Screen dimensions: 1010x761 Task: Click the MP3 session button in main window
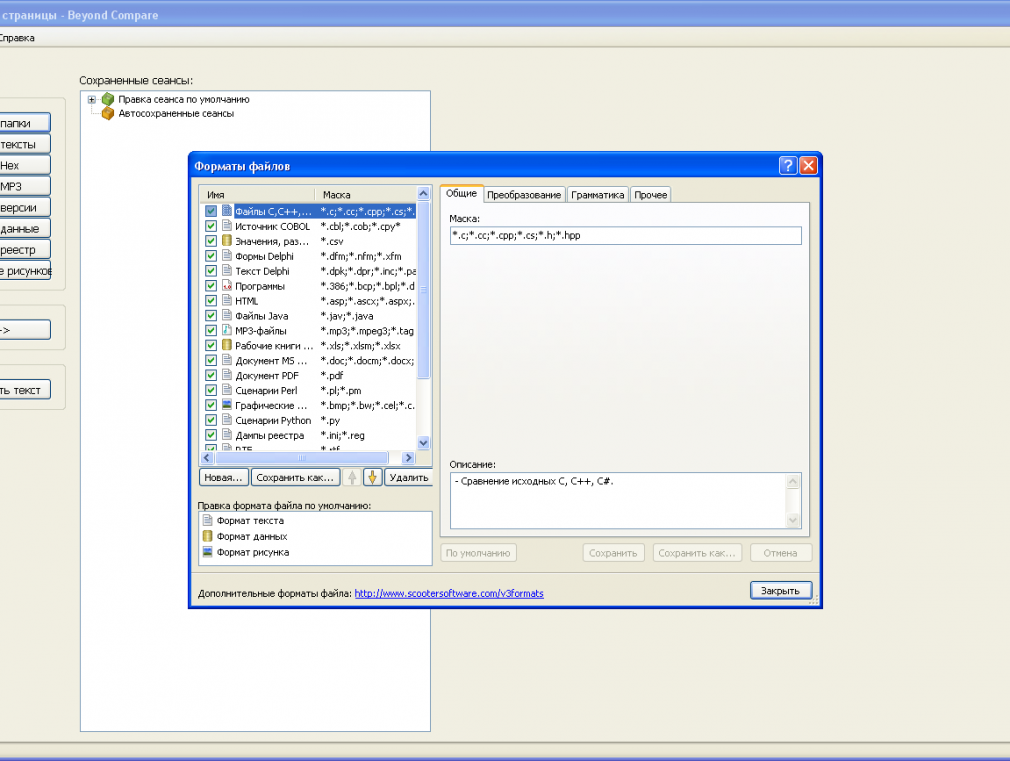click(24, 187)
